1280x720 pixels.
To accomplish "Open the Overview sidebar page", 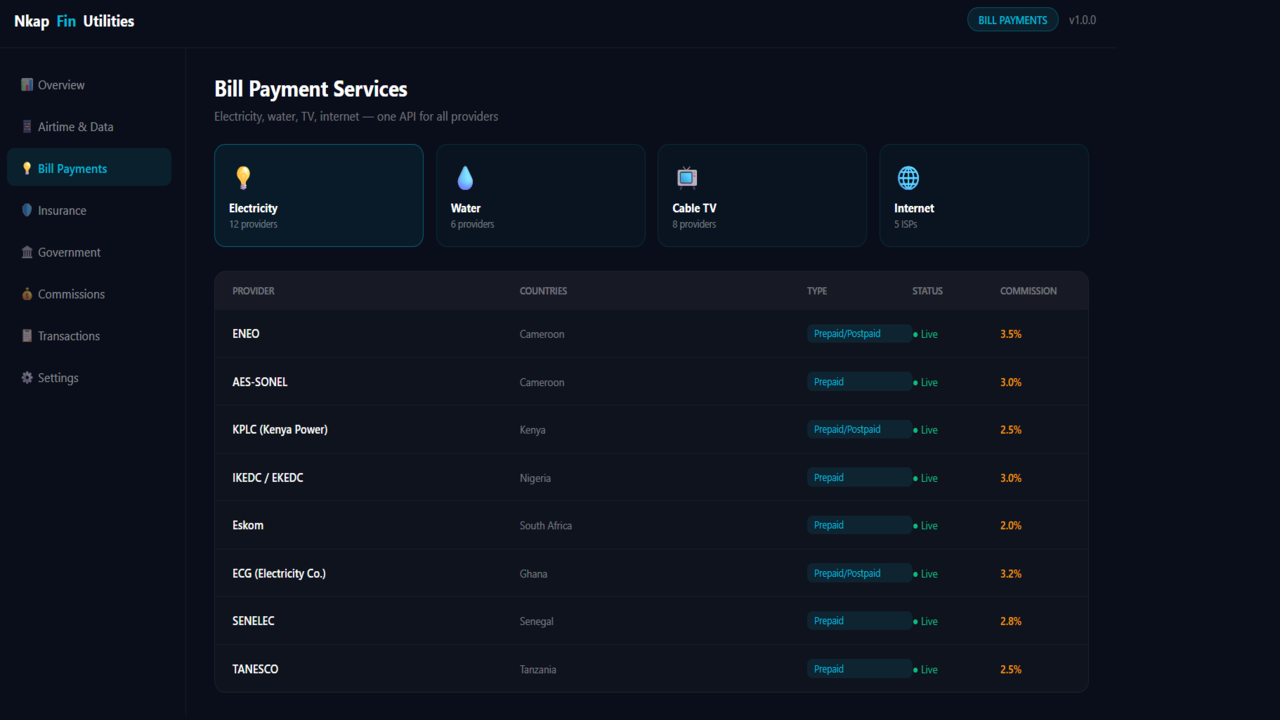I will pos(89,85).
